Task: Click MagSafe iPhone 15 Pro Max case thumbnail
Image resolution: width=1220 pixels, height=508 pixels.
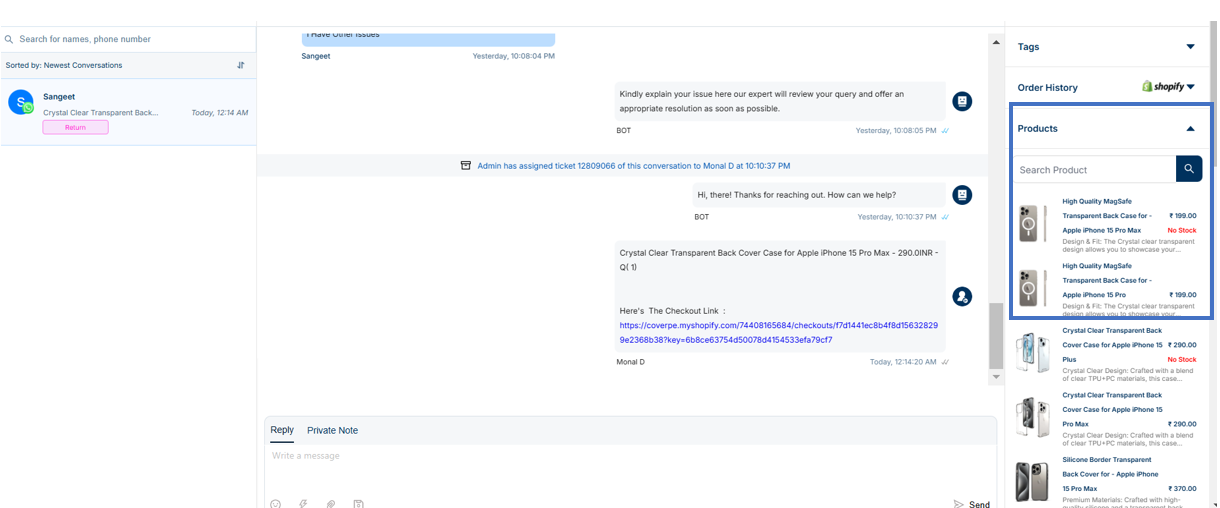Action: point(1033,223)
